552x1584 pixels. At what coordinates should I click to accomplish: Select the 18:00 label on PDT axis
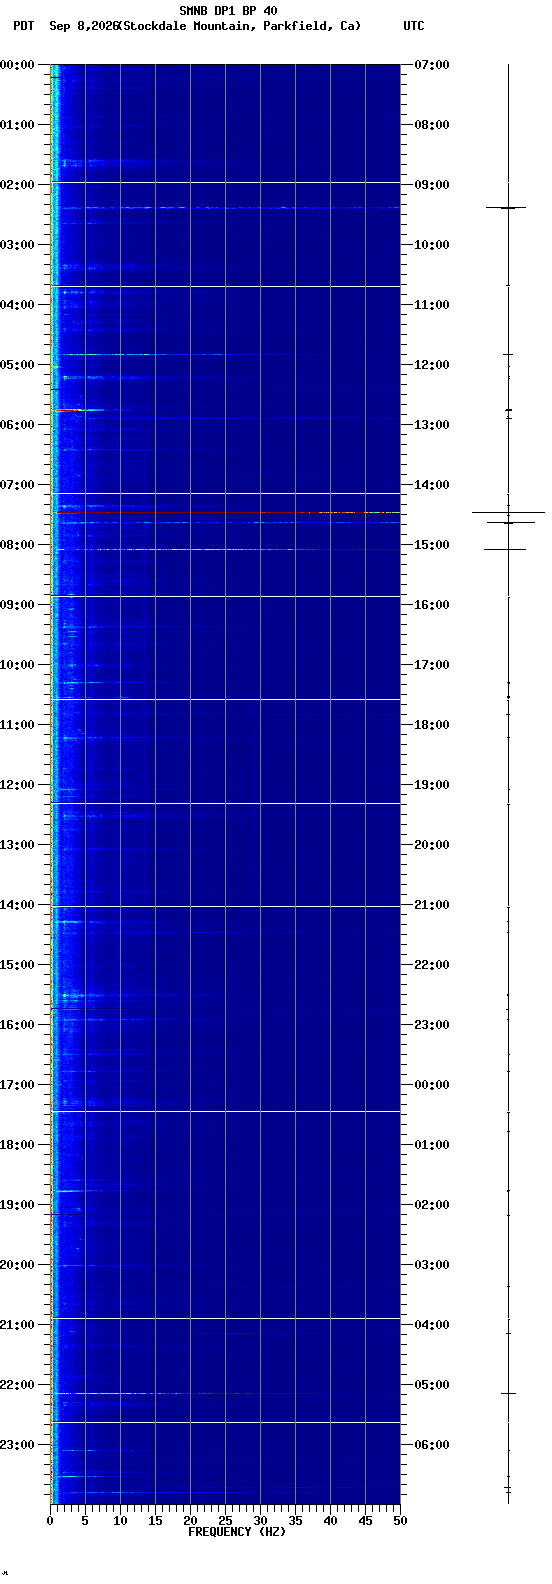[x=18, y=1145]
